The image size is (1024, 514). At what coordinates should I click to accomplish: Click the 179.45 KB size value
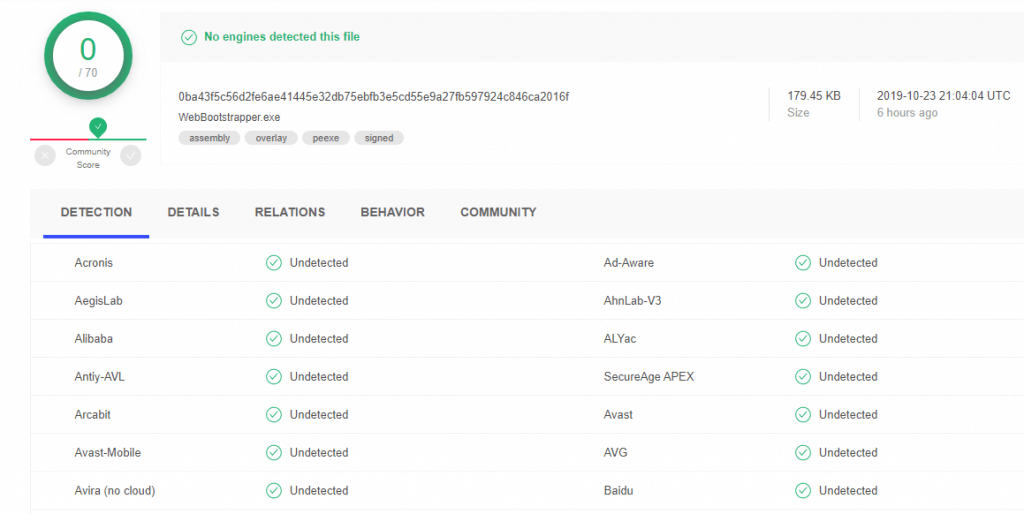click(814, 96)
